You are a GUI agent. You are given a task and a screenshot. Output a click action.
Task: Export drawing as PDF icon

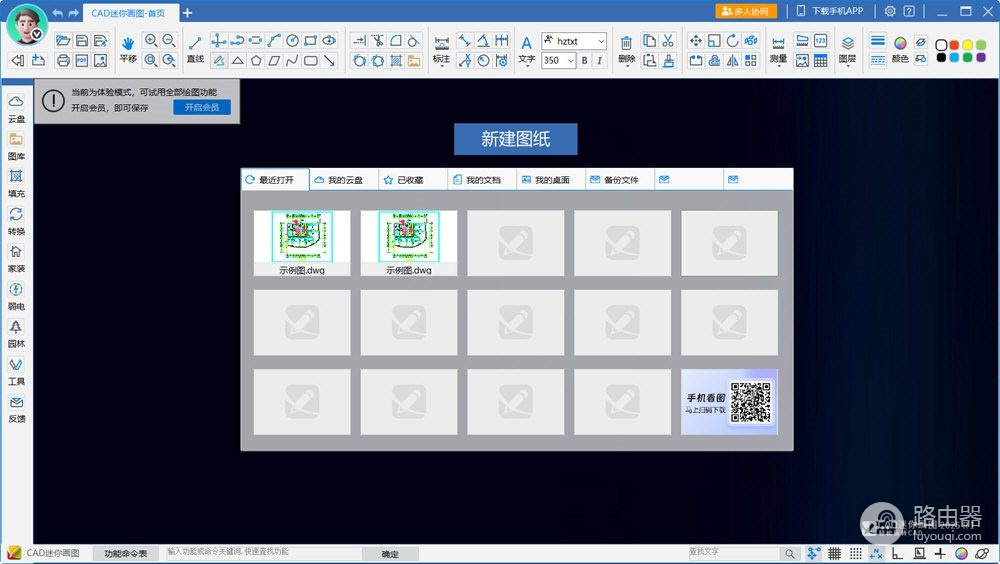point(82,61)
